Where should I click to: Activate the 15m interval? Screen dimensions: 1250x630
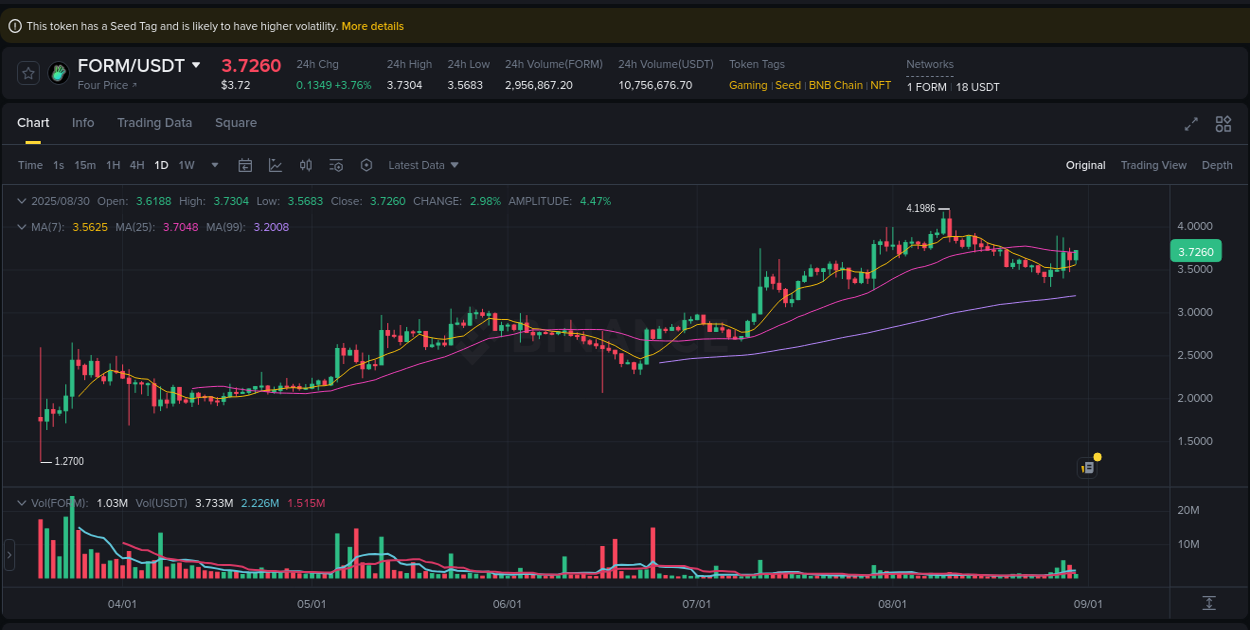click(x=85, y=165)
